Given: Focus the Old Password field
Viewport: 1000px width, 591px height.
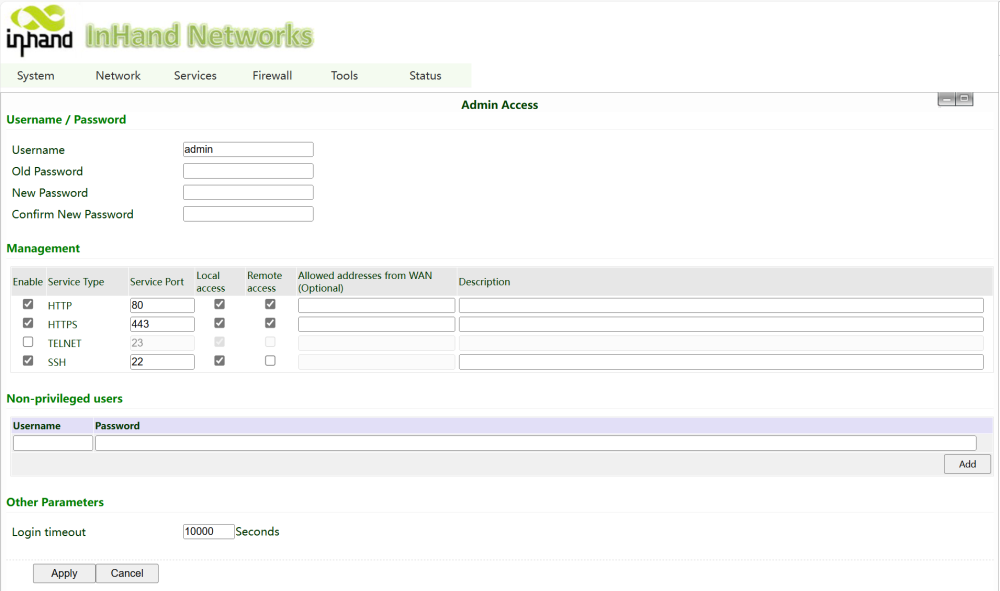Looking at the screenshot, I should point(248,171).
